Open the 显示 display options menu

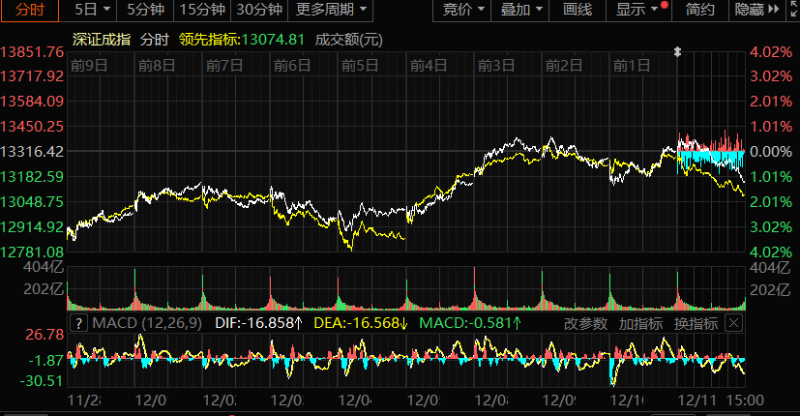(x=637, y=10)
